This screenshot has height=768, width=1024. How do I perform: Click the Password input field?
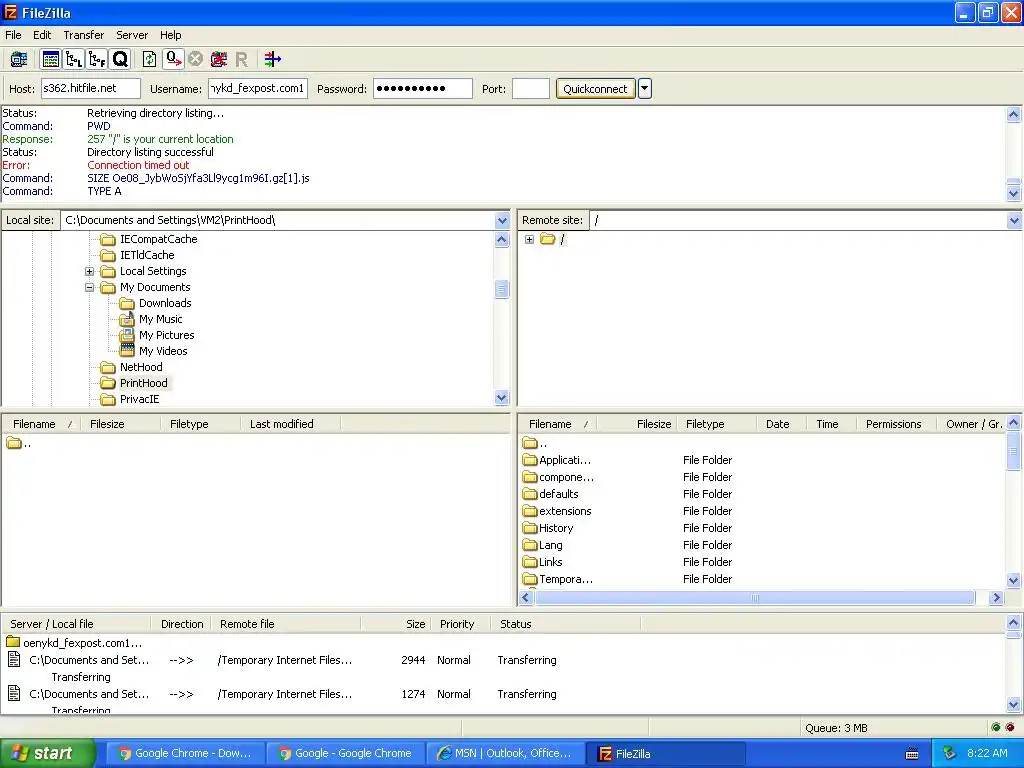pos(423,88)
